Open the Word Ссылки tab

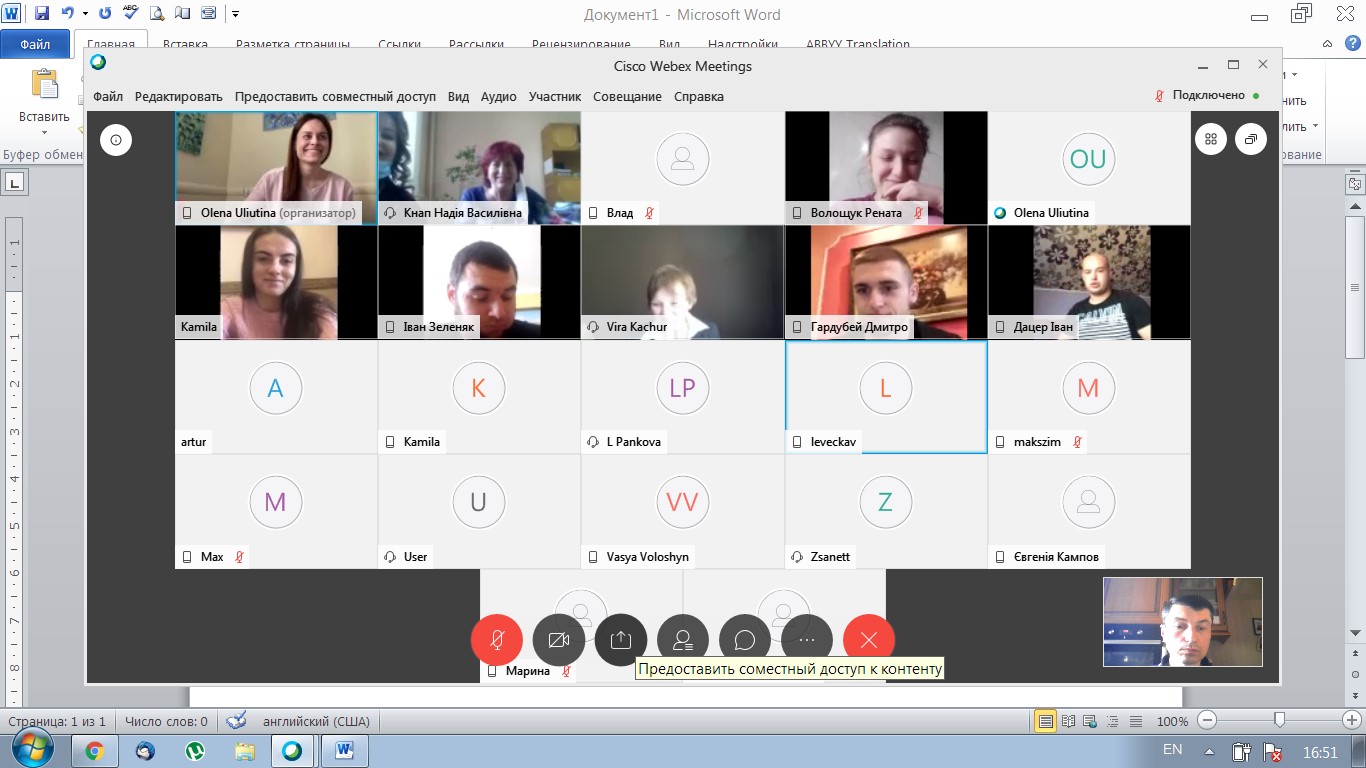click(x=399, y=44)
